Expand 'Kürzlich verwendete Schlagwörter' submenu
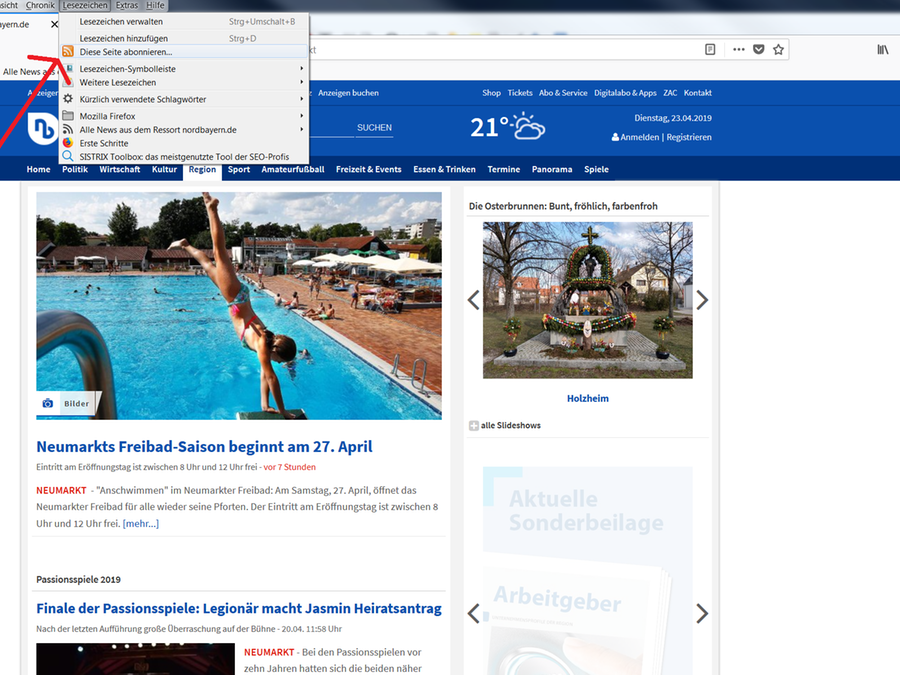Viewport: 900px width, 675px height. 143,99
